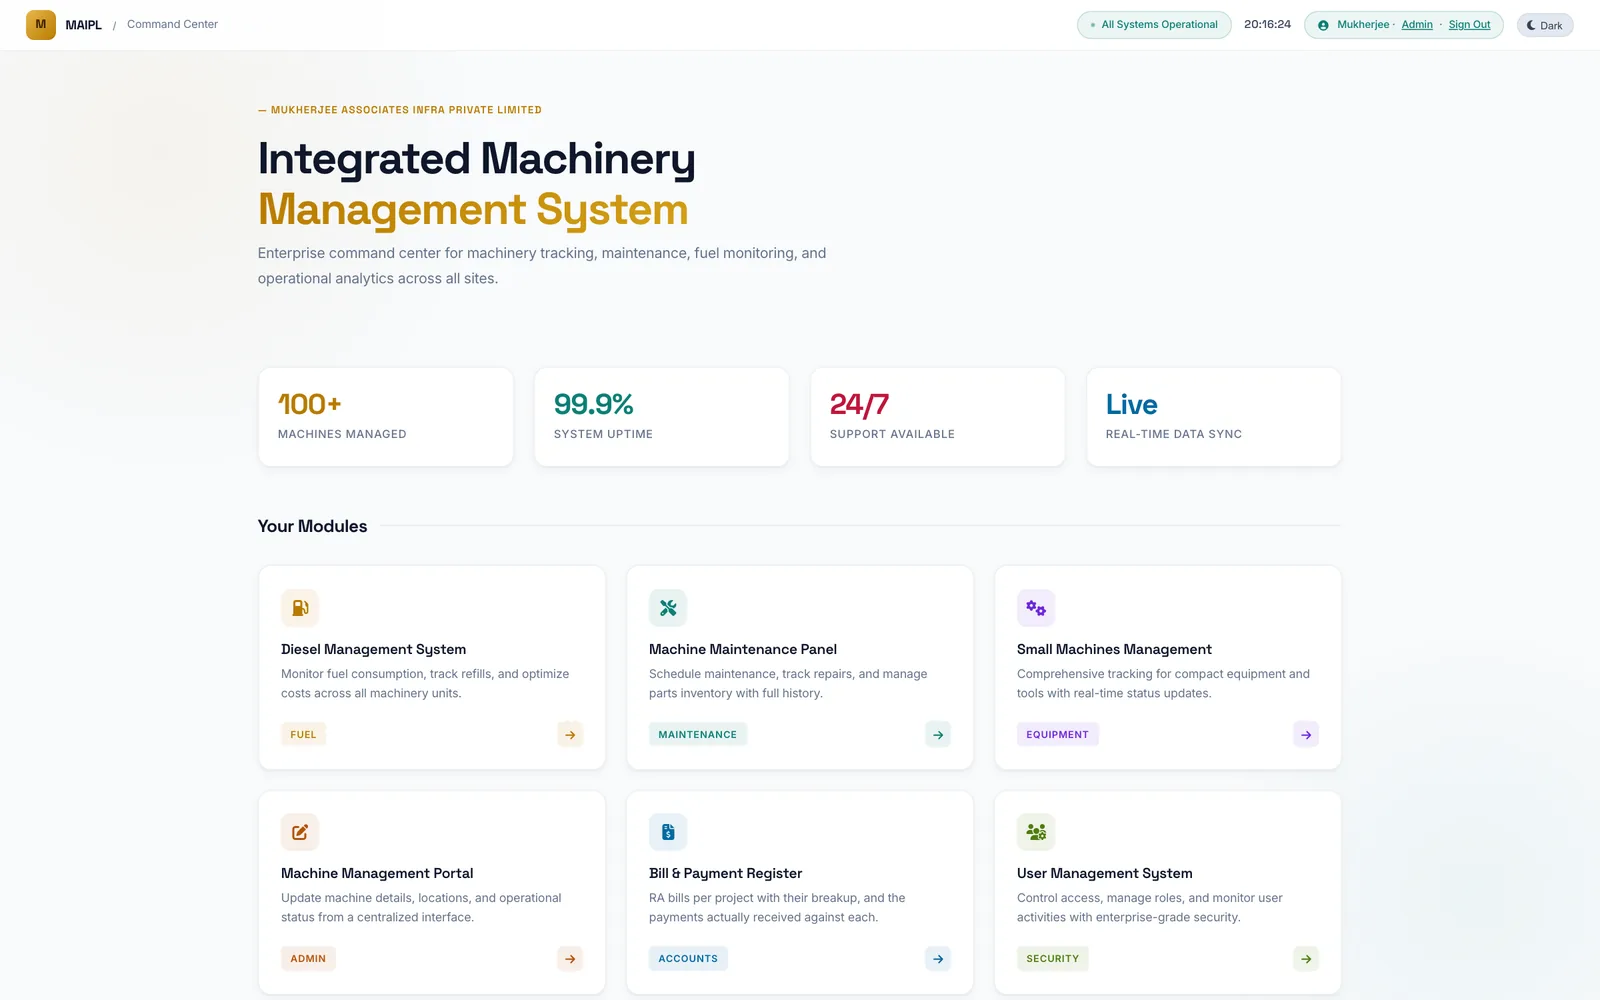Click the Mukherjee username in the header
The image size is (1600, 1000).
[1363, 25]
